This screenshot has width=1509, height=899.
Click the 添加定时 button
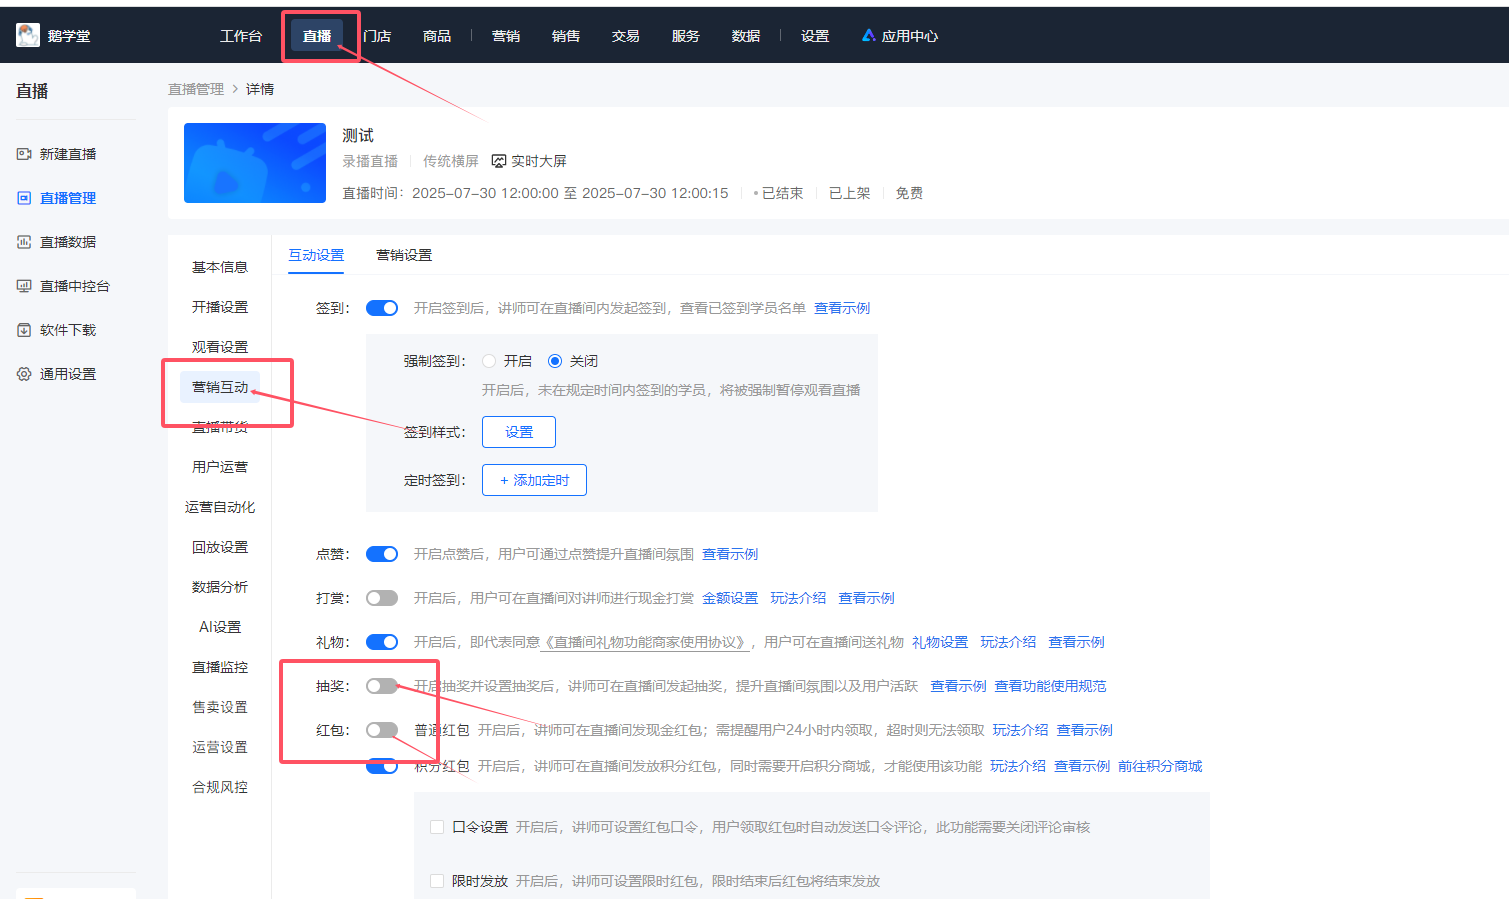534,480
